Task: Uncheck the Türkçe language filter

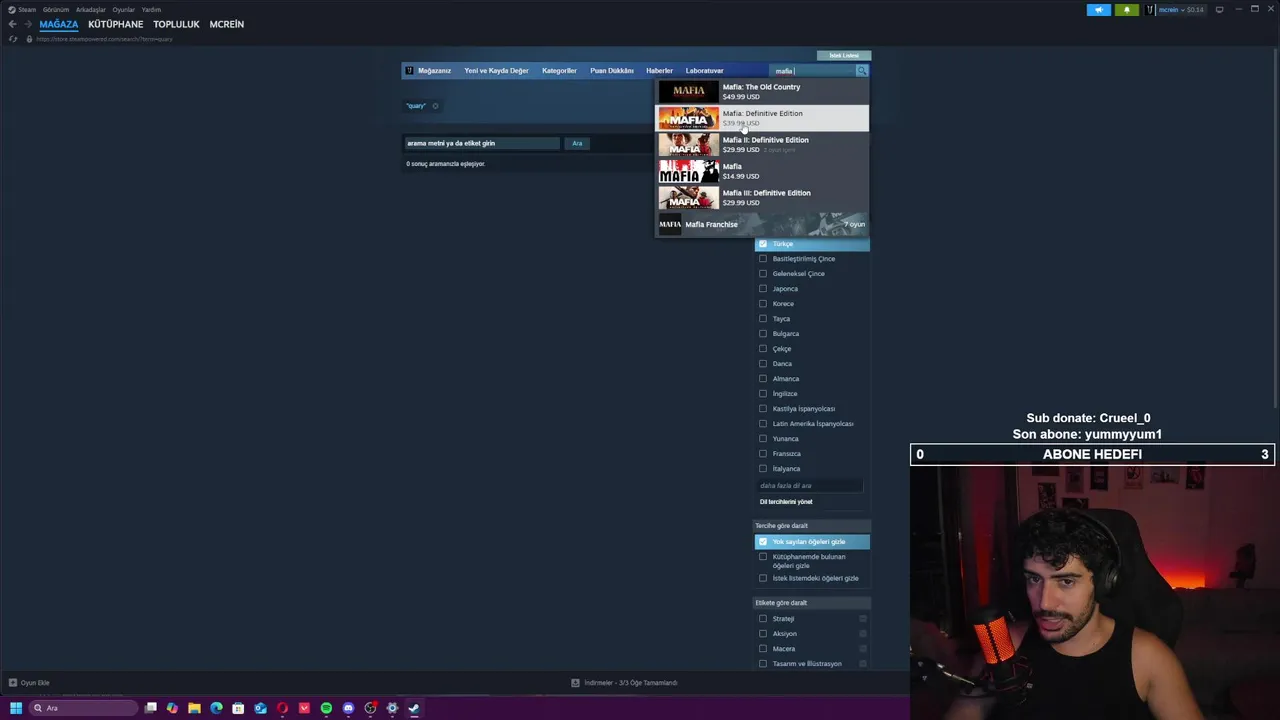Action: (763, 244)
